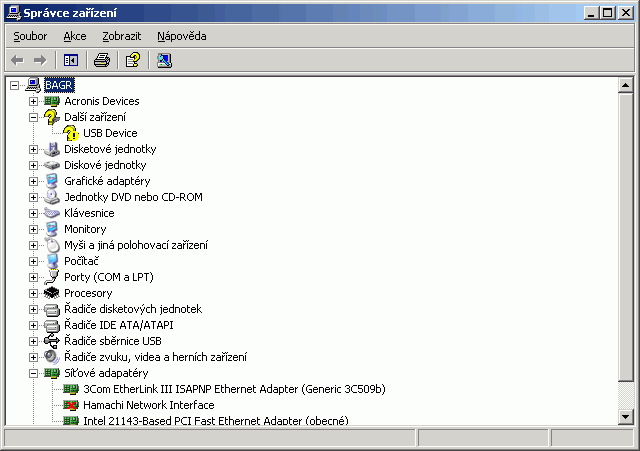Click the Forward arrow toolbar button
This screenshot has height=451, width=640.
(x=40, y=60)
